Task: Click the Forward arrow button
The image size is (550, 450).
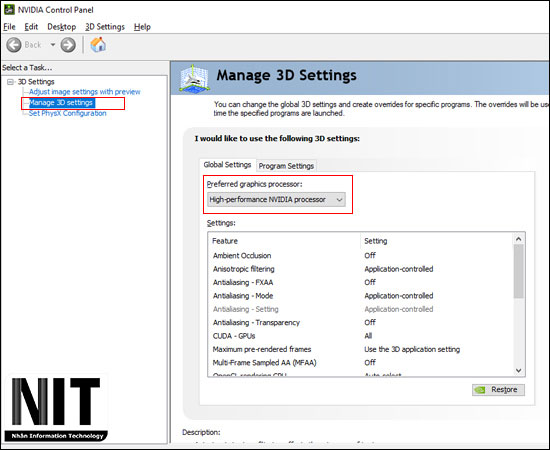Action: click(68, 45)
